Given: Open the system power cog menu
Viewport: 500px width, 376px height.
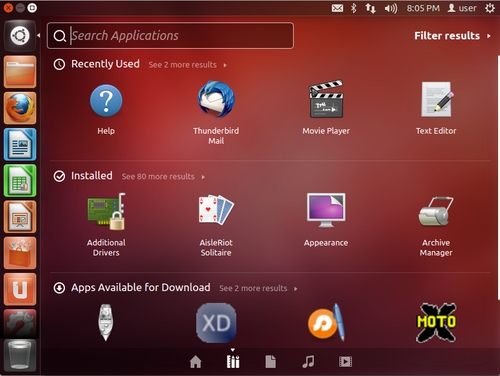Looking at the screenshot, I should coord(490,8).
